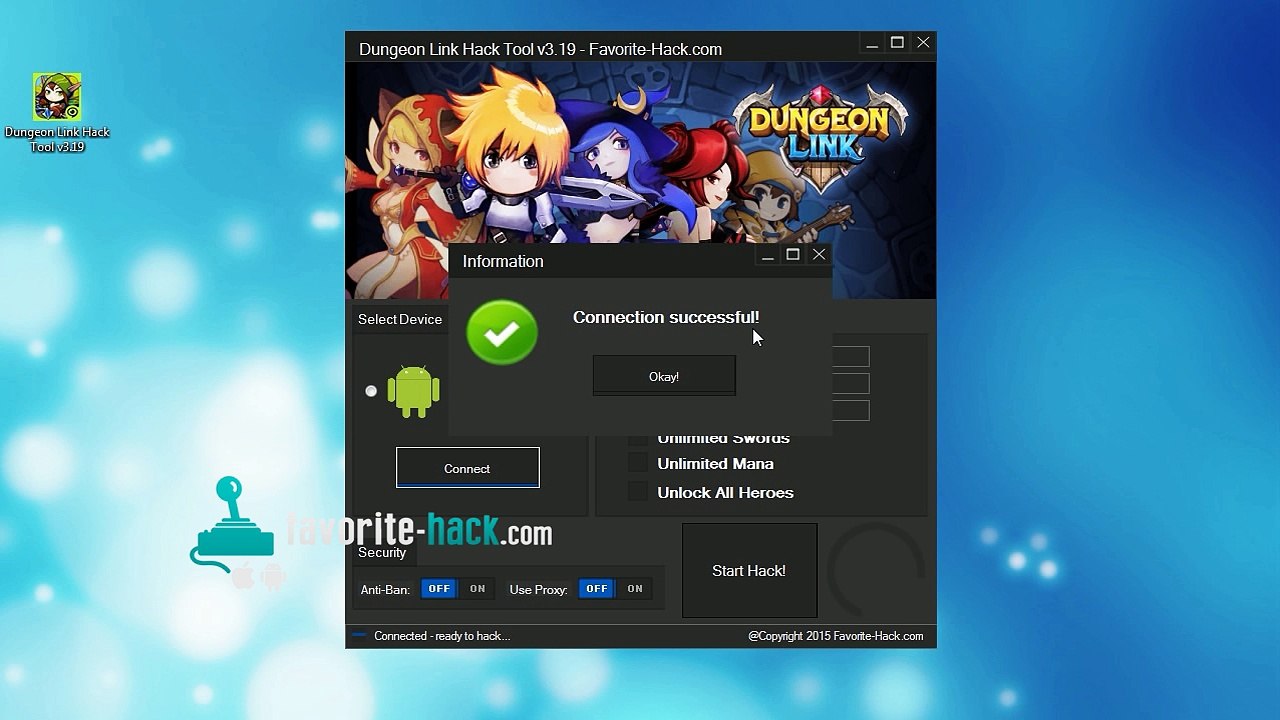Click the '@Copyright 2015 Favorite-Hack.com' text

836,636
